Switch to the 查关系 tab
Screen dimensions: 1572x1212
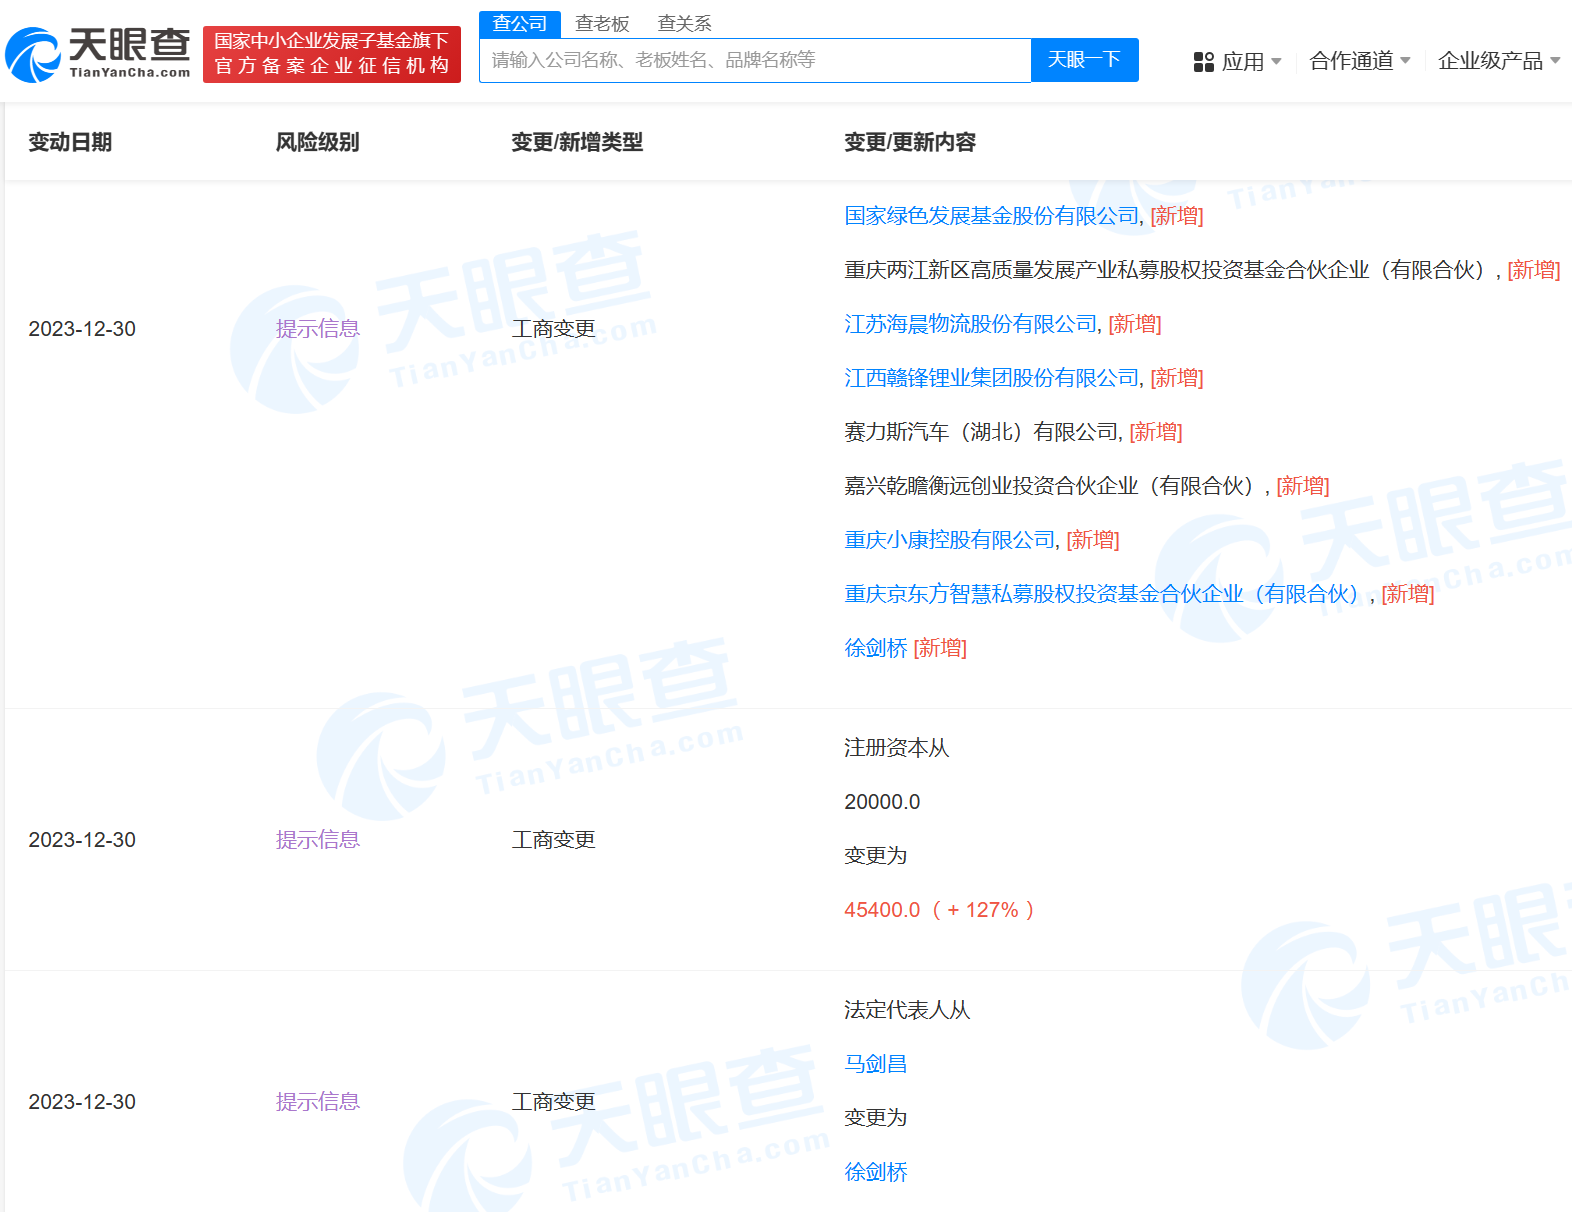pos(684,23)
